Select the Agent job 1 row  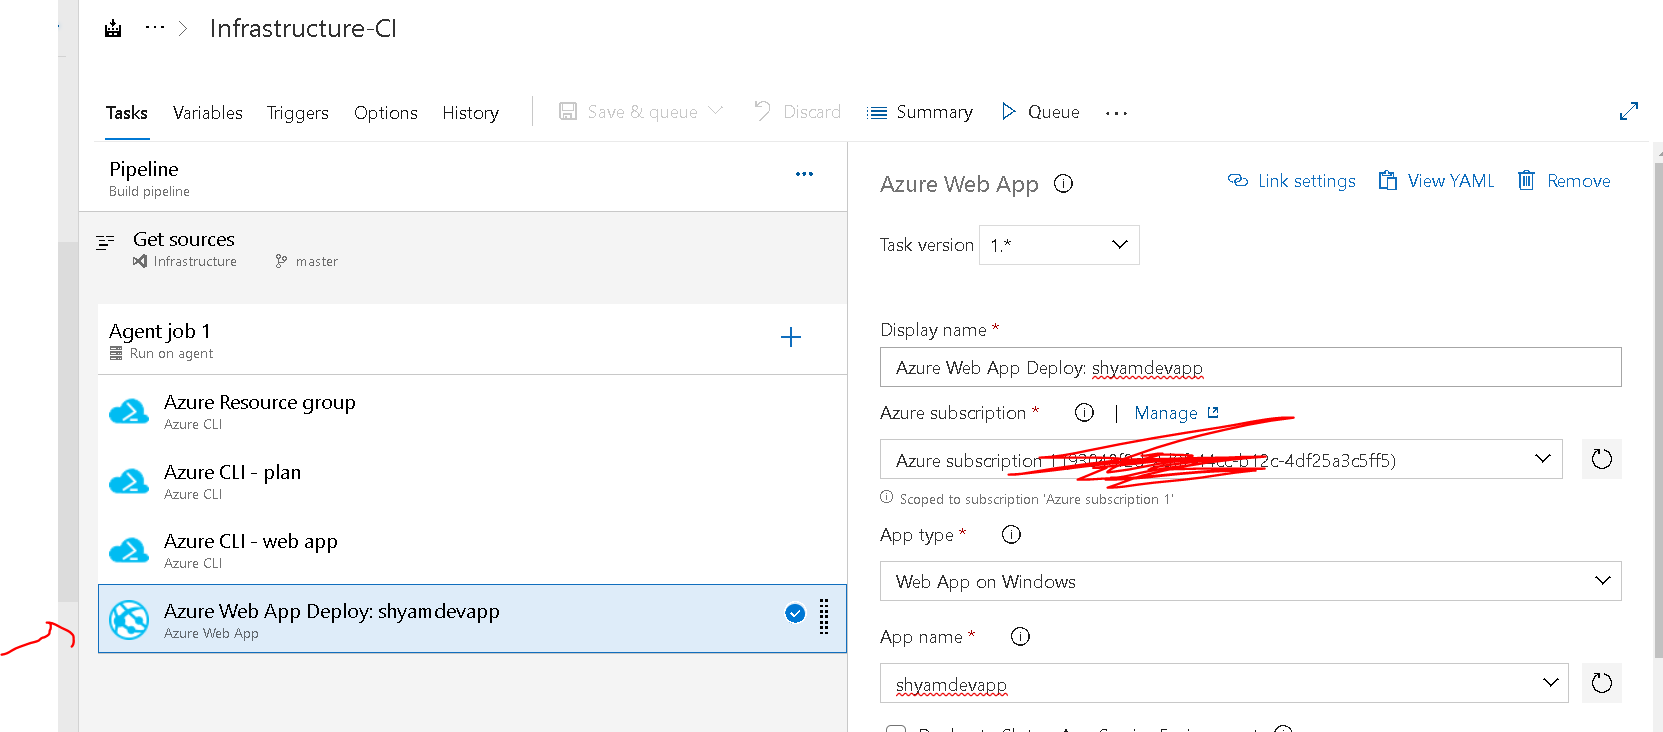click(472, 340)
